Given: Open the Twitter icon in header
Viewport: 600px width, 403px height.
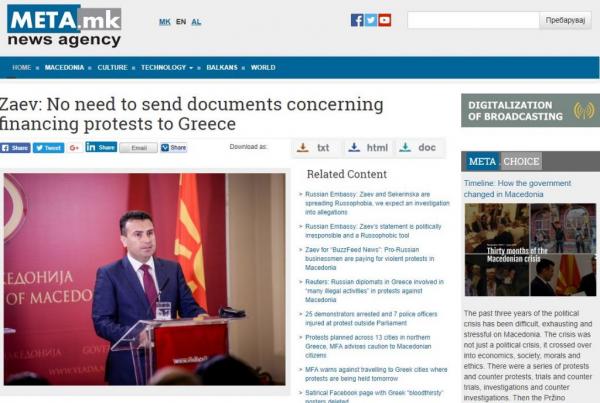Looking at the screenshot, I should [x=370, y=20].
